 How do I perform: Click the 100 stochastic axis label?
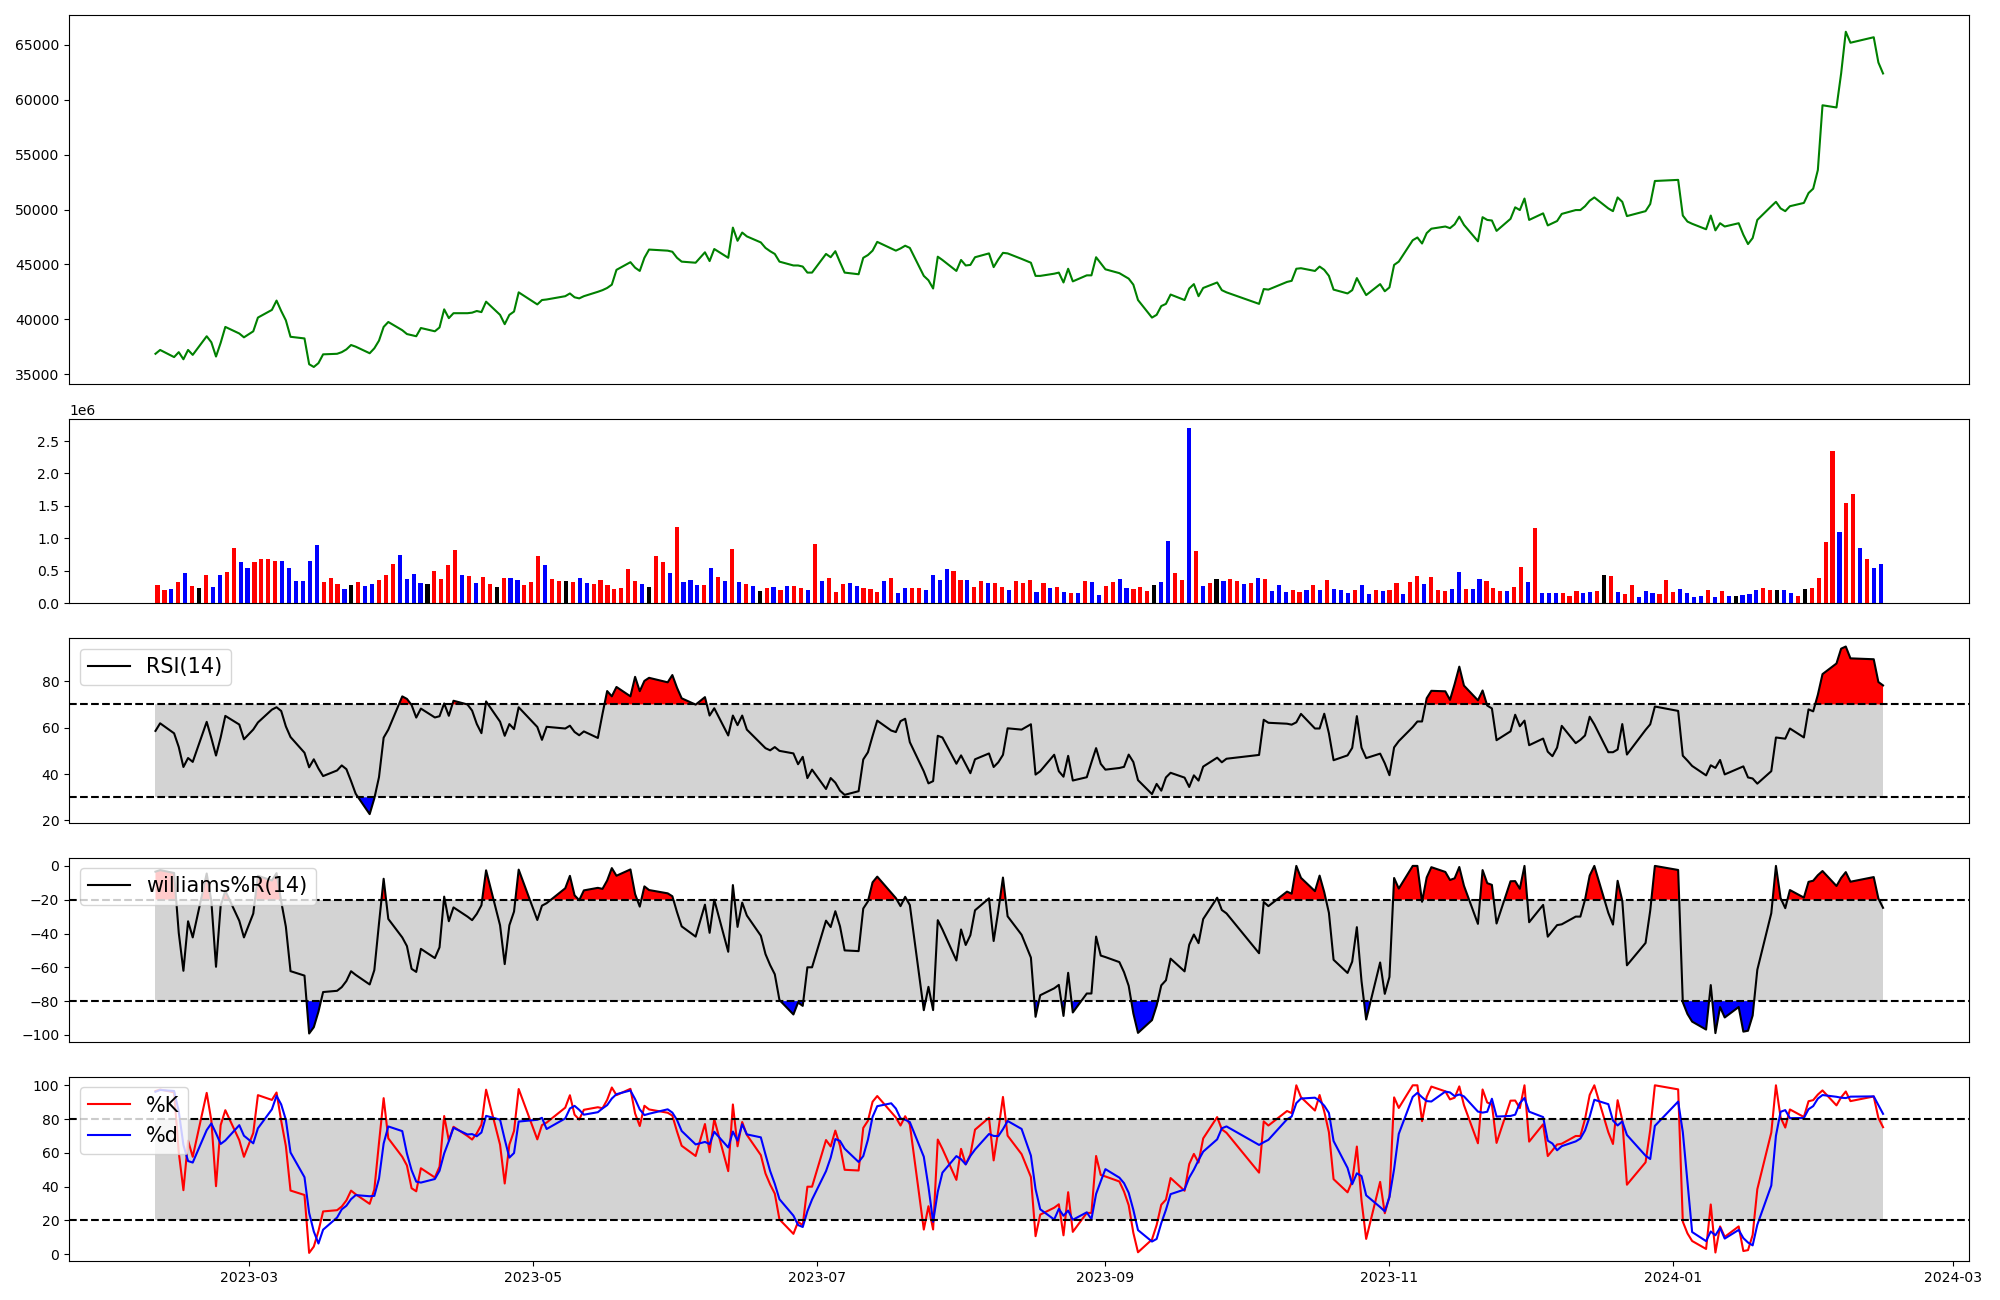(x=47, y=1086)
